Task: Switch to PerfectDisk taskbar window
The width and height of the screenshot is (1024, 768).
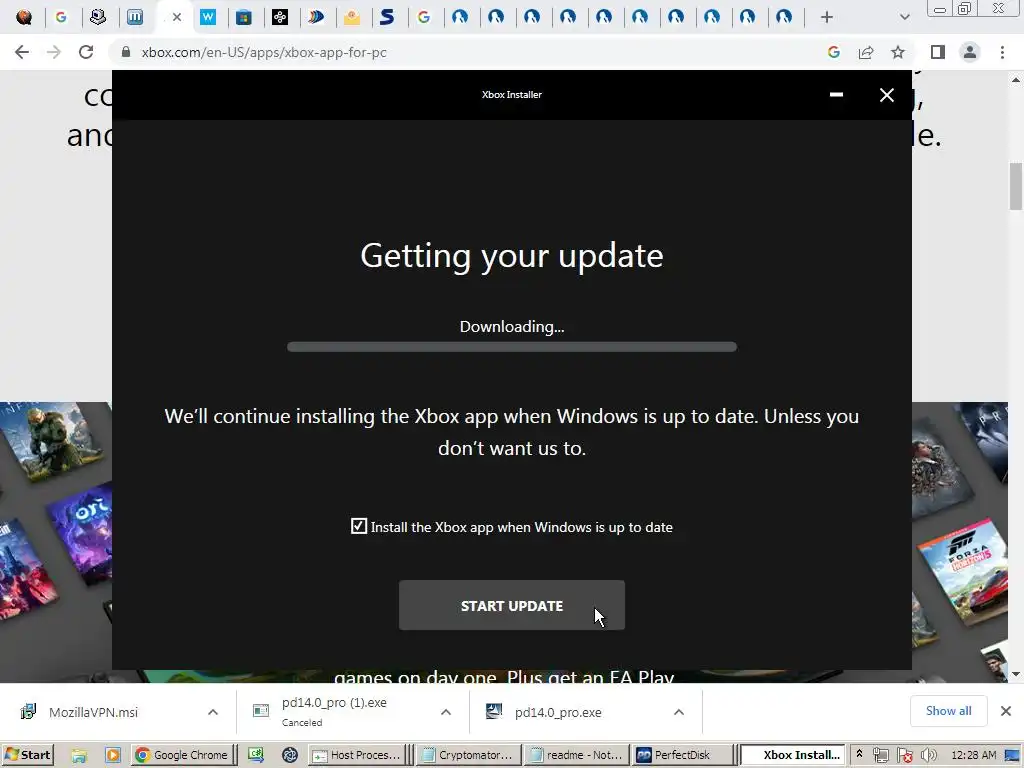Action: coord(683,755)
